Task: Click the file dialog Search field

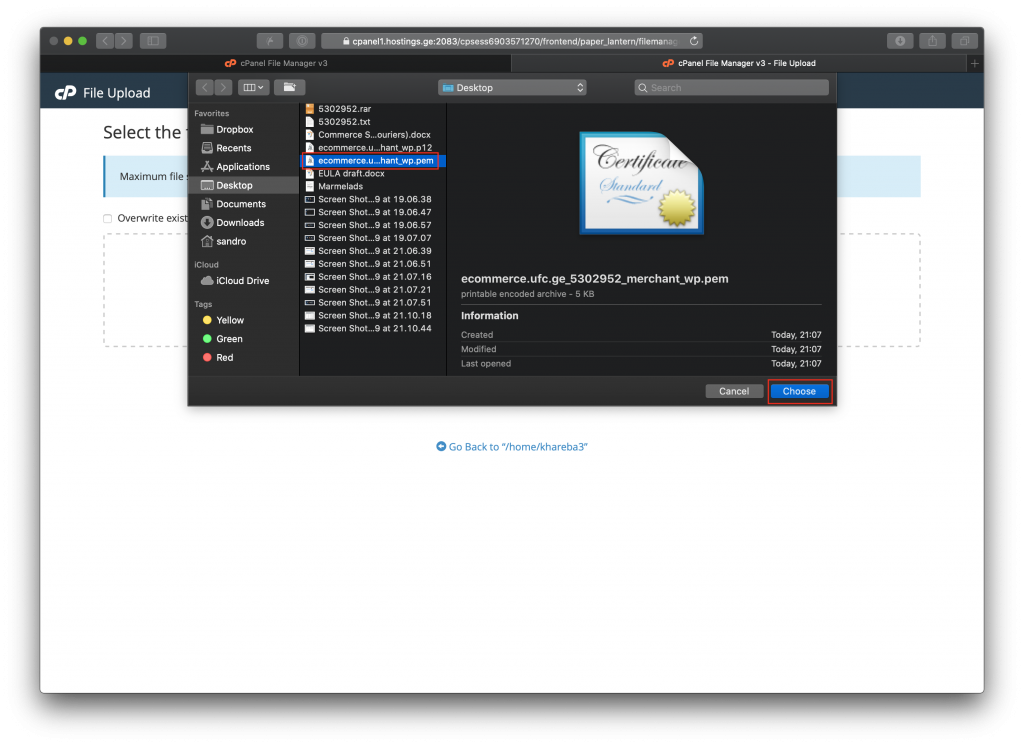Action: point(732,88)
